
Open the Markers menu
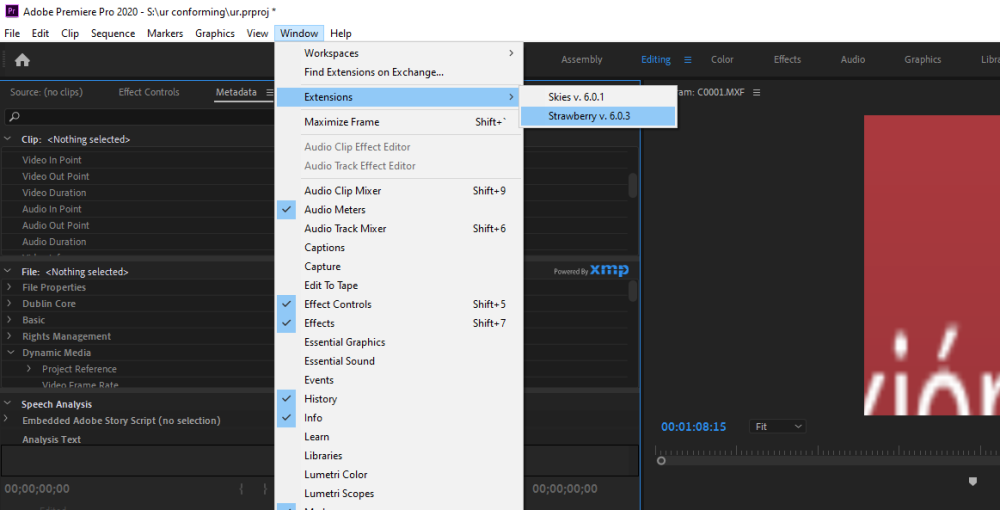(x=165, y=33)
